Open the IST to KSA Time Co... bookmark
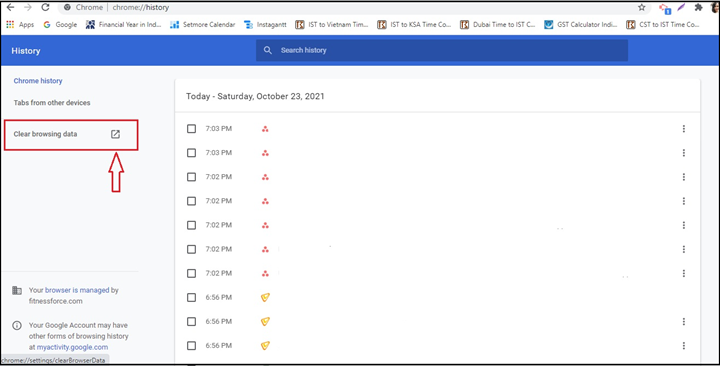The height and width of the screenshot is (366, 720). pos(414,25)
